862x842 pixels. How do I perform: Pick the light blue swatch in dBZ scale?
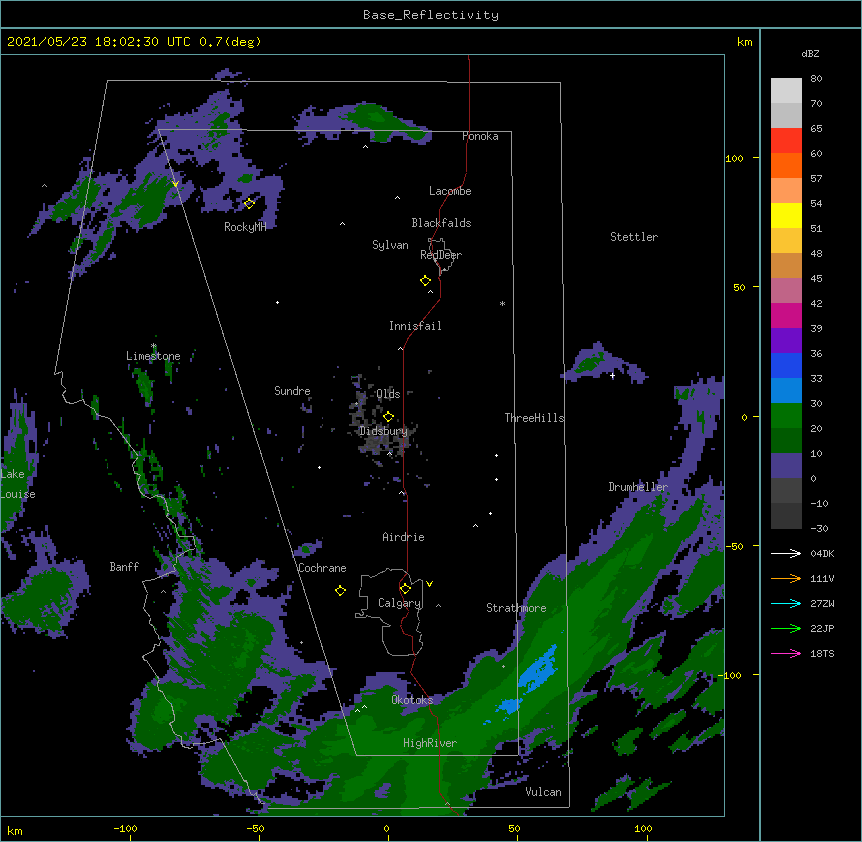pos(786,390)
